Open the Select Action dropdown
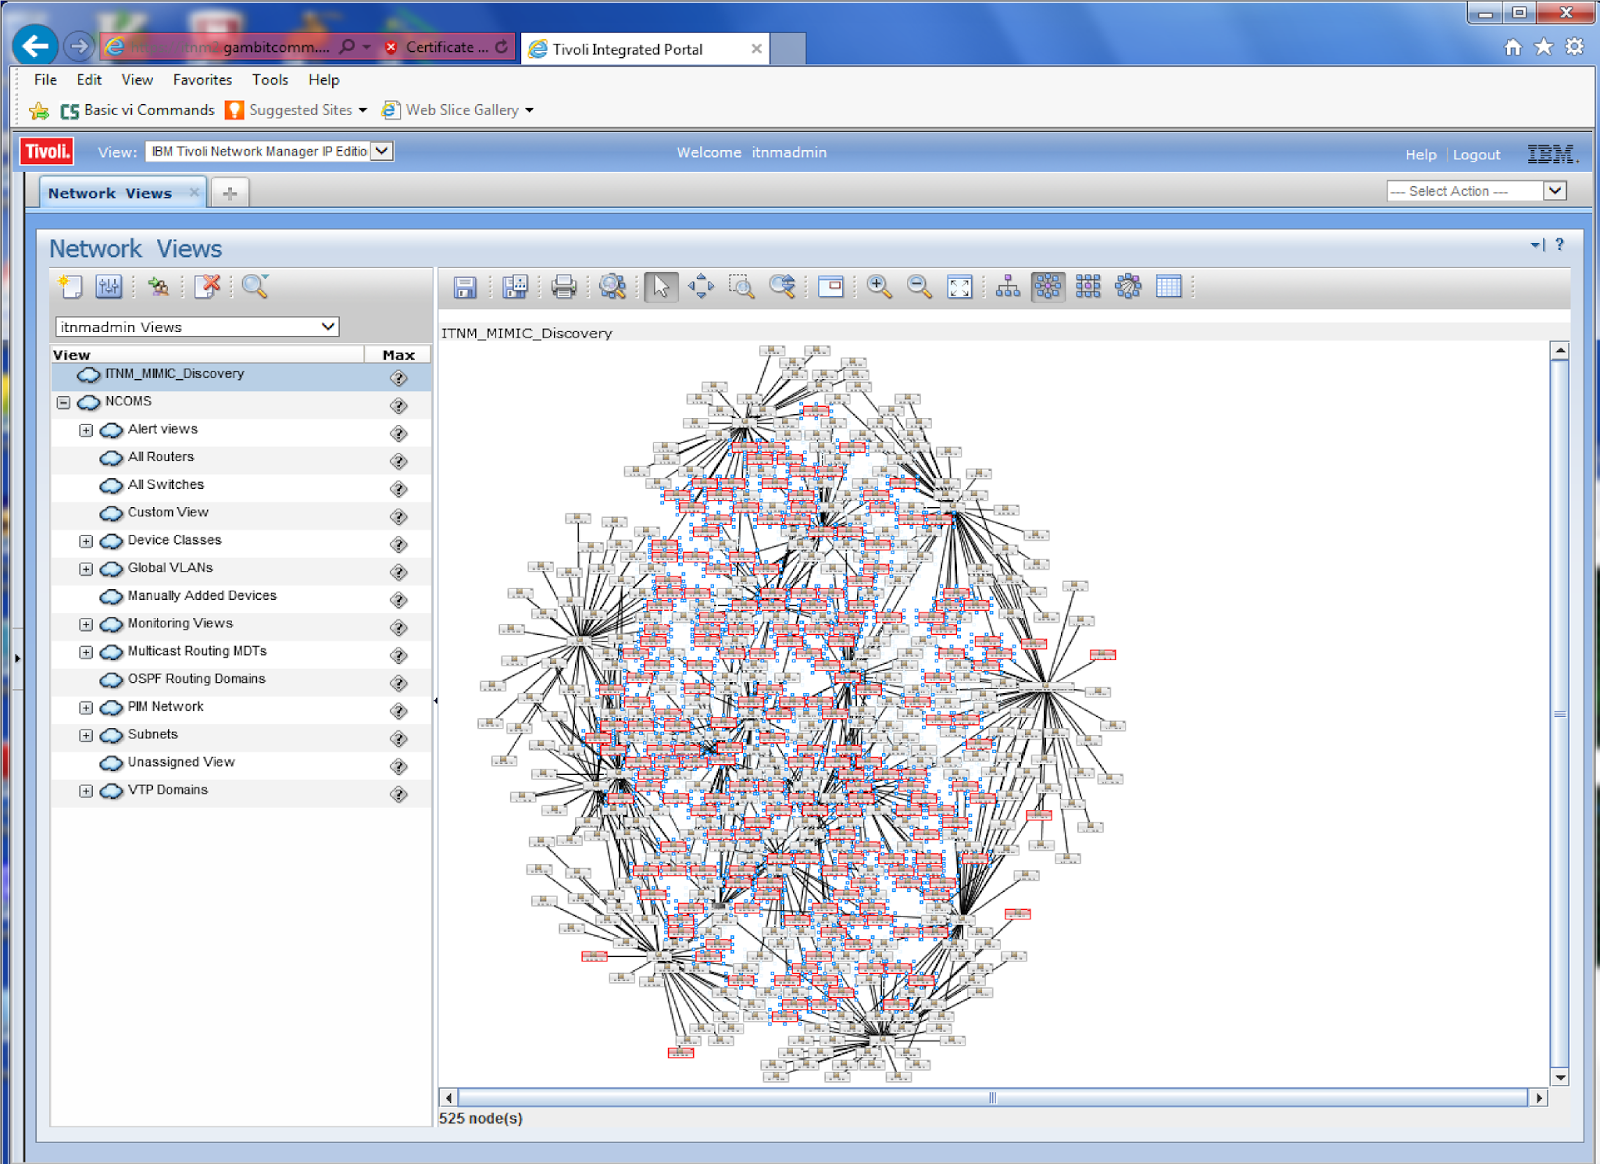Viewport: 1600px width, 1164px height. pos(1554,190)
